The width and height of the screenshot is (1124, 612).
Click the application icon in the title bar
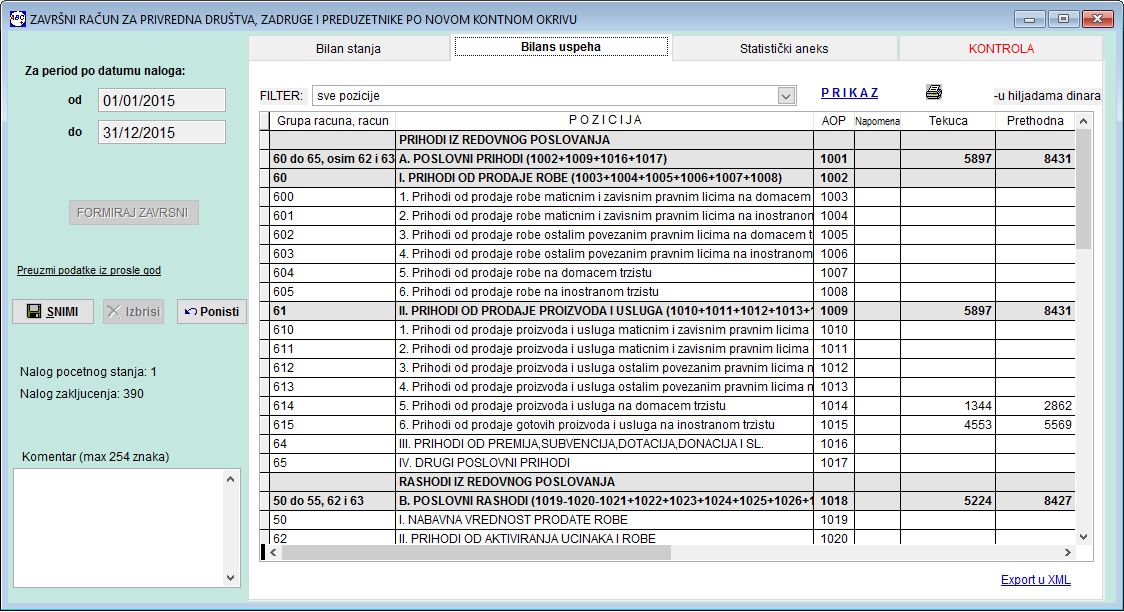(17, 19)
